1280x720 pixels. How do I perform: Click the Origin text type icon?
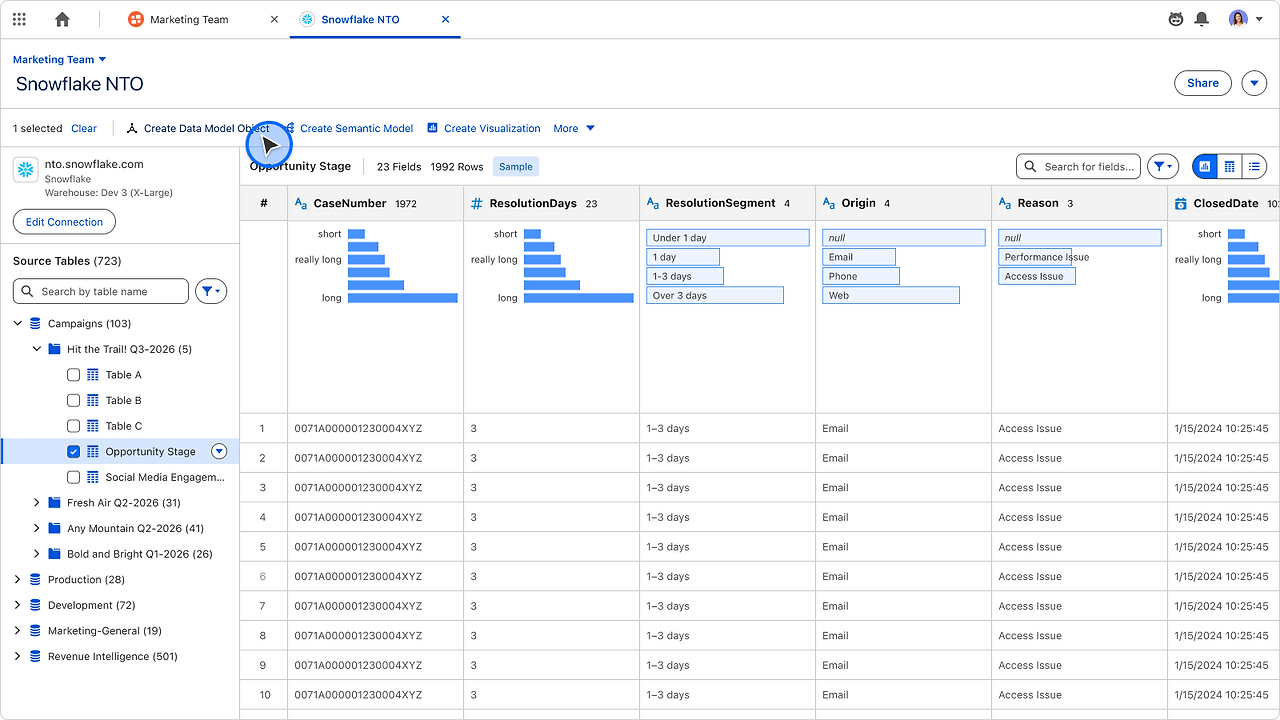[829, 203]
